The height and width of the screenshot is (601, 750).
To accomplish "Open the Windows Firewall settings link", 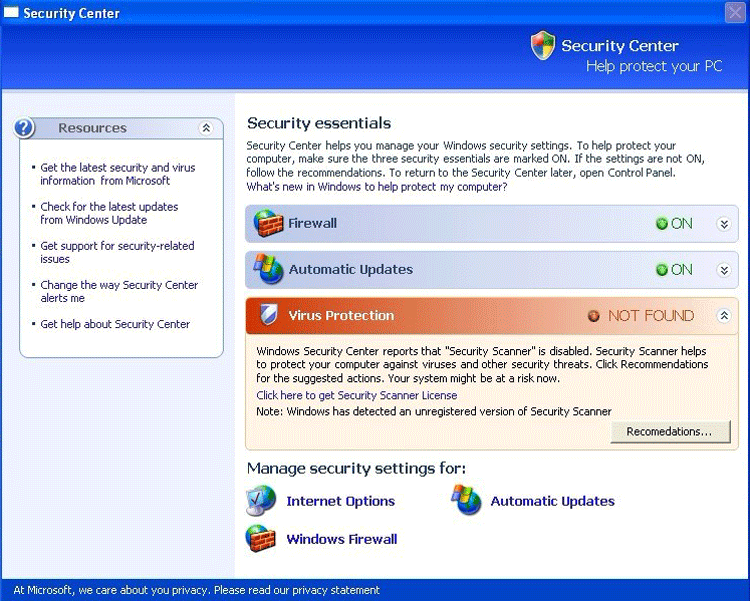I will pos(341,539).
